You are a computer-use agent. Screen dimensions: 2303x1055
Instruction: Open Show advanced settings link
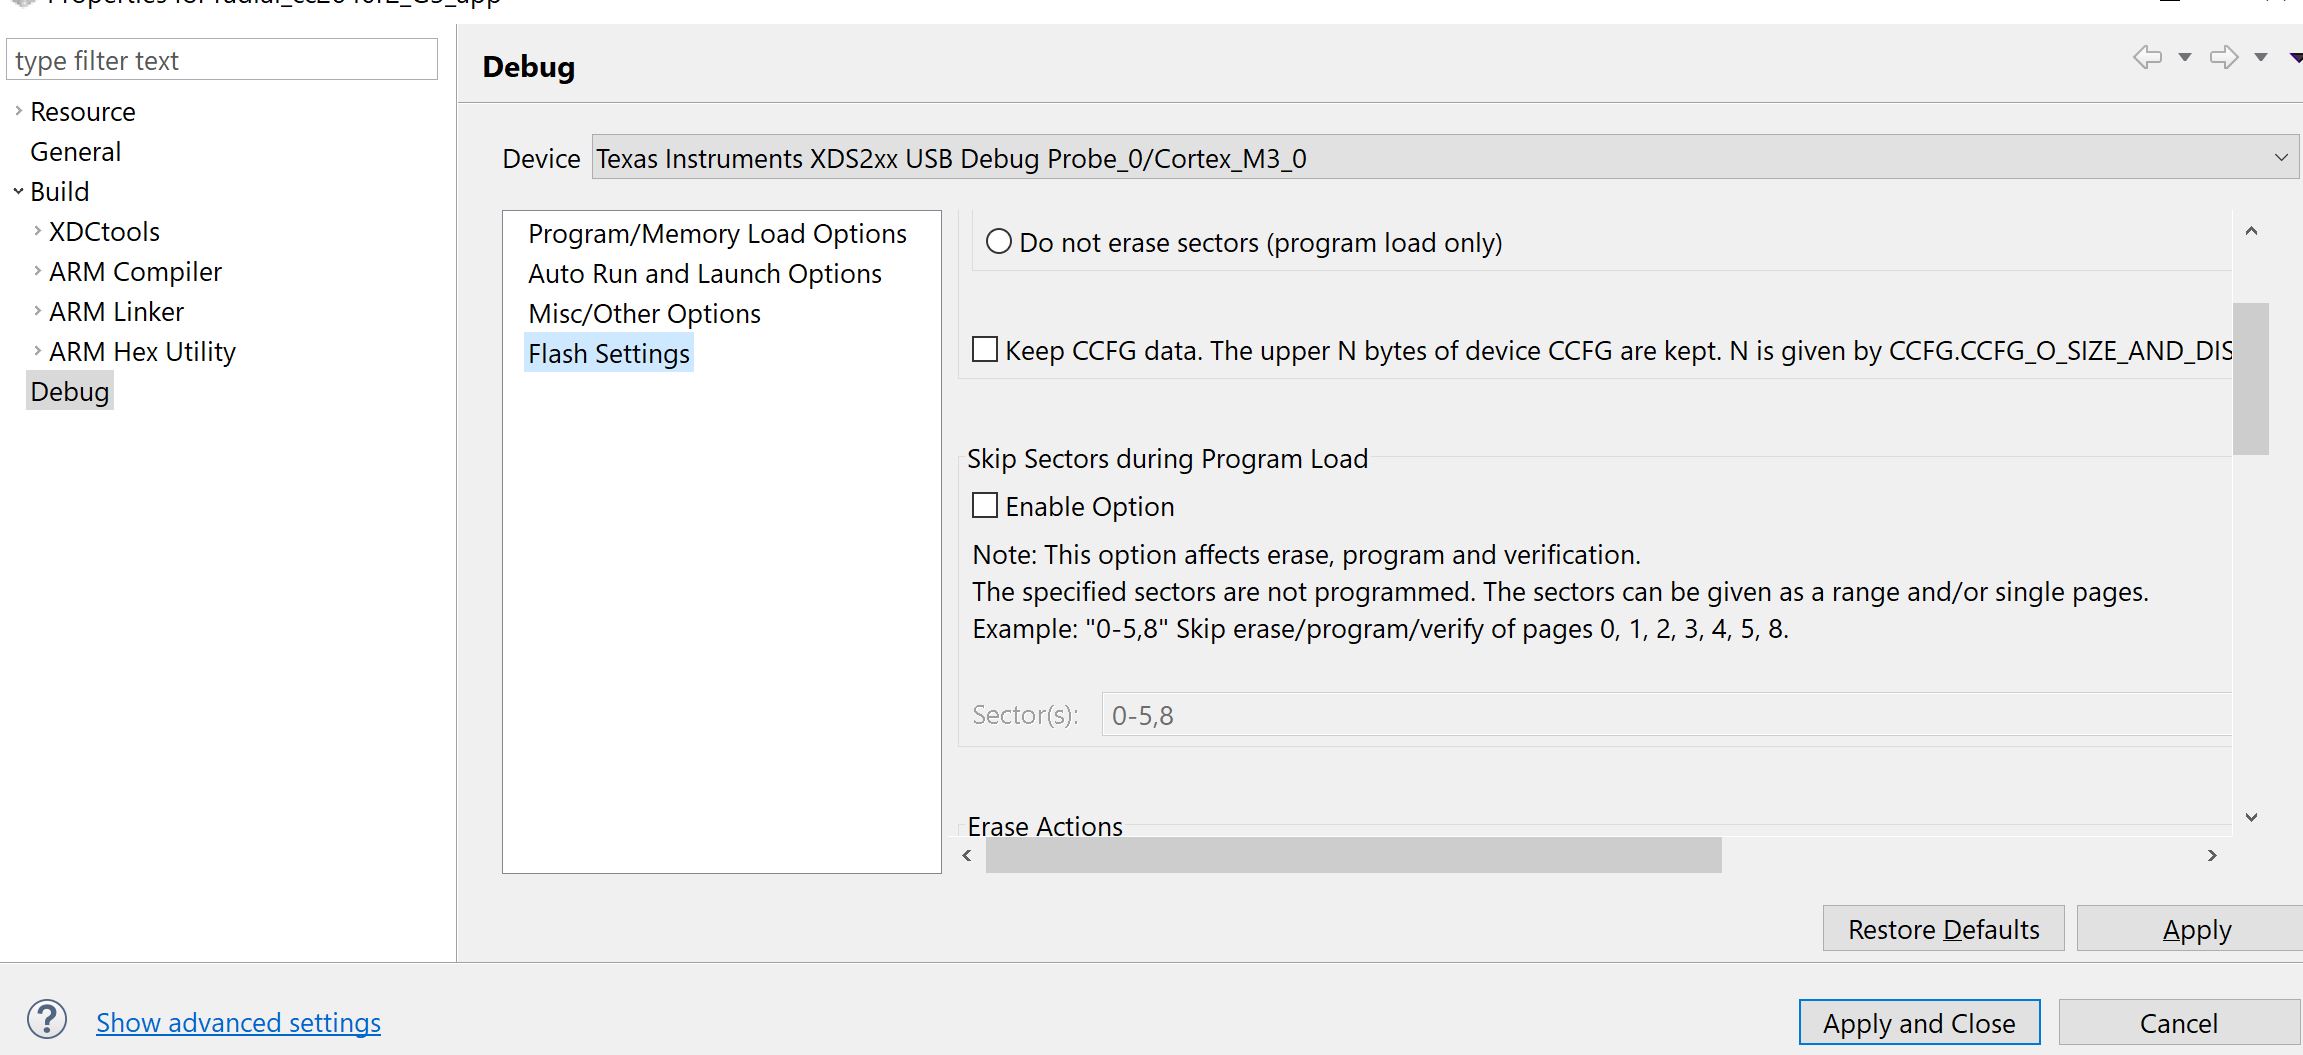238,1022
